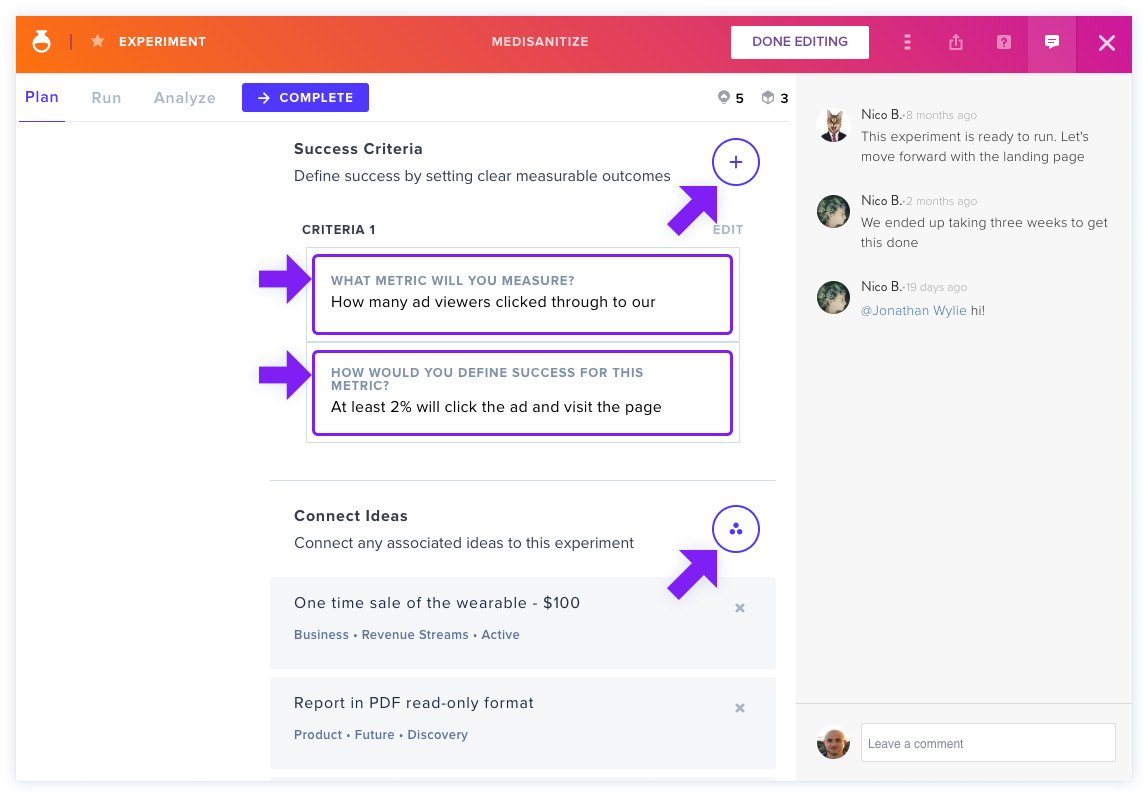Toggle the favorite star next to EXPERIMENT
The width and height of the screenshot is (1148, 797).
click(x=97, y=41)
